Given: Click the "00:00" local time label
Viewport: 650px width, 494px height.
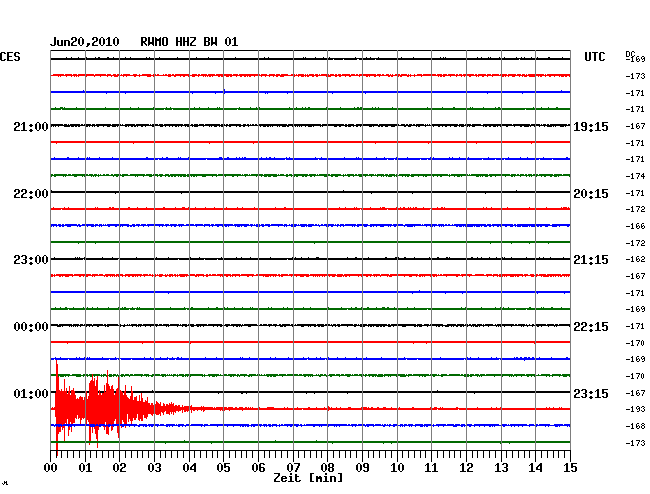Looking at the screenshot, I should (31, 327).
